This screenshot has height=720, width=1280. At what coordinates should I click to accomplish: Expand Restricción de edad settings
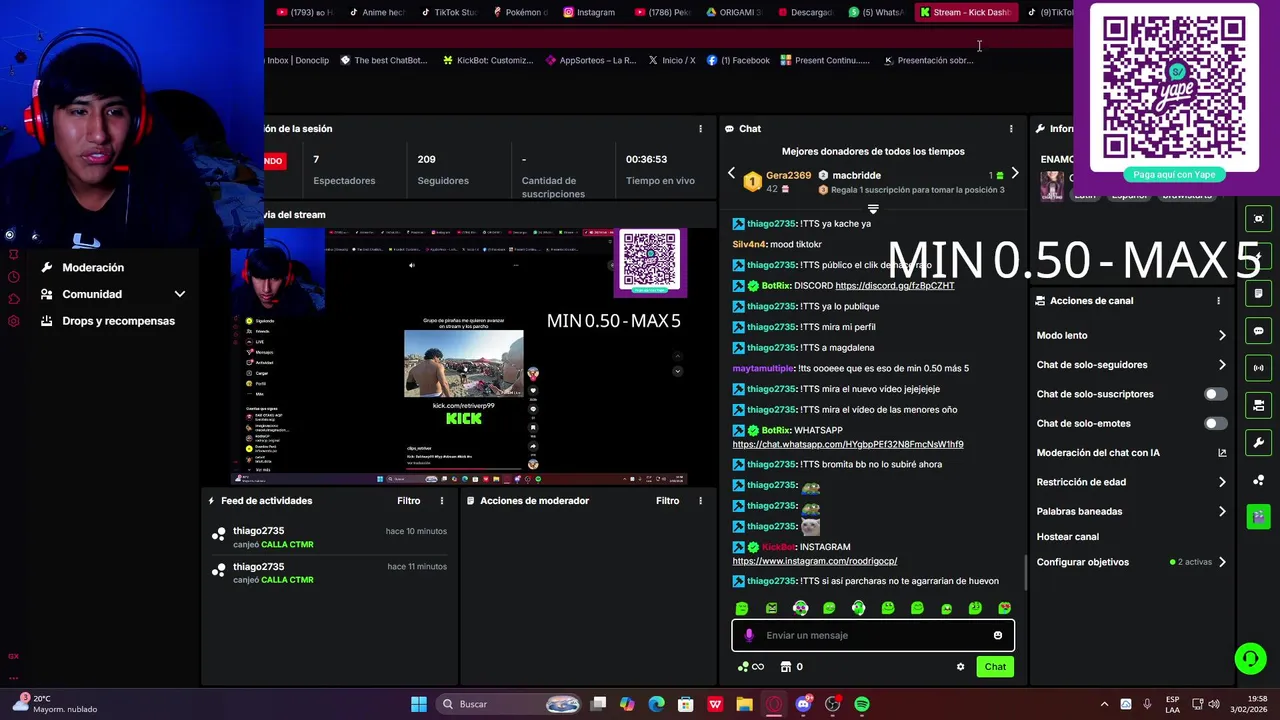point(1222,482)
